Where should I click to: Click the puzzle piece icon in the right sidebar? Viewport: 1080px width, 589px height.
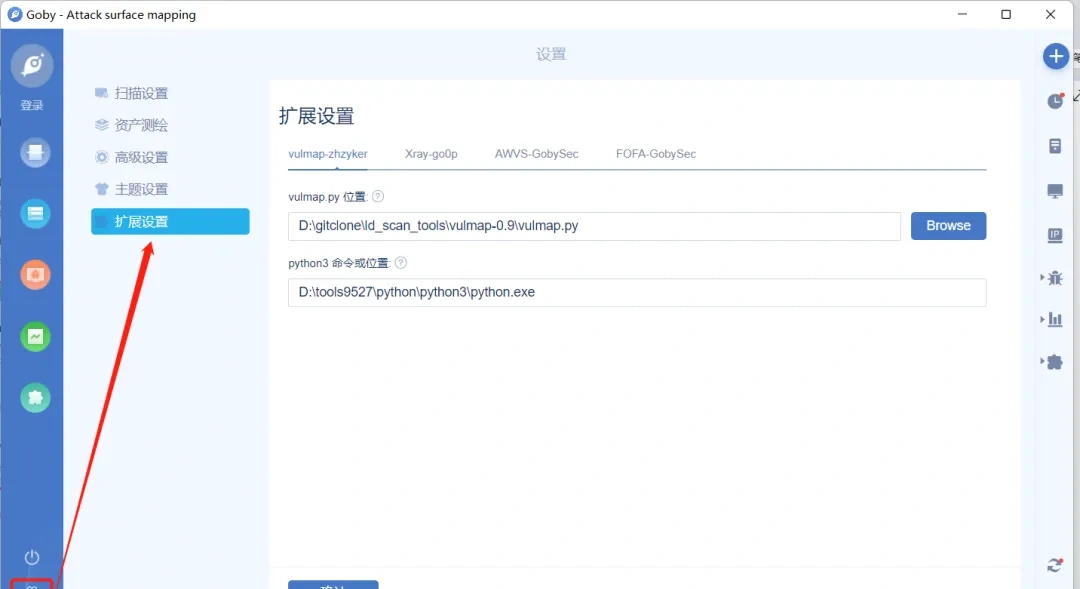(x=1055, y=362)
